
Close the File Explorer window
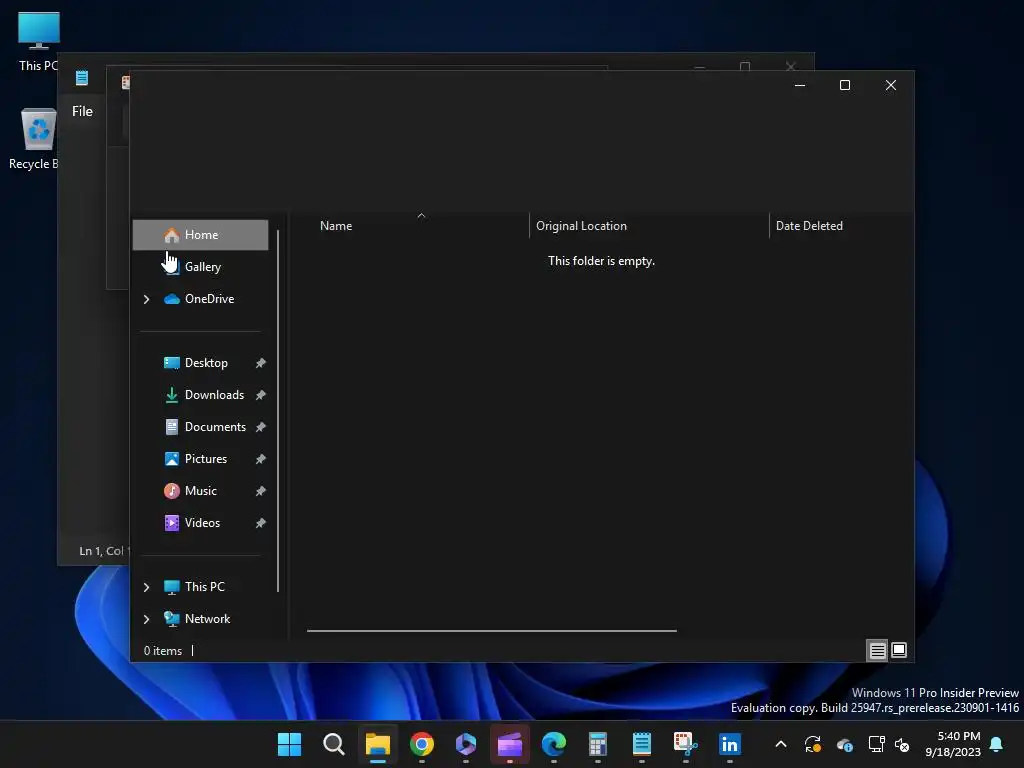(891, 86)
